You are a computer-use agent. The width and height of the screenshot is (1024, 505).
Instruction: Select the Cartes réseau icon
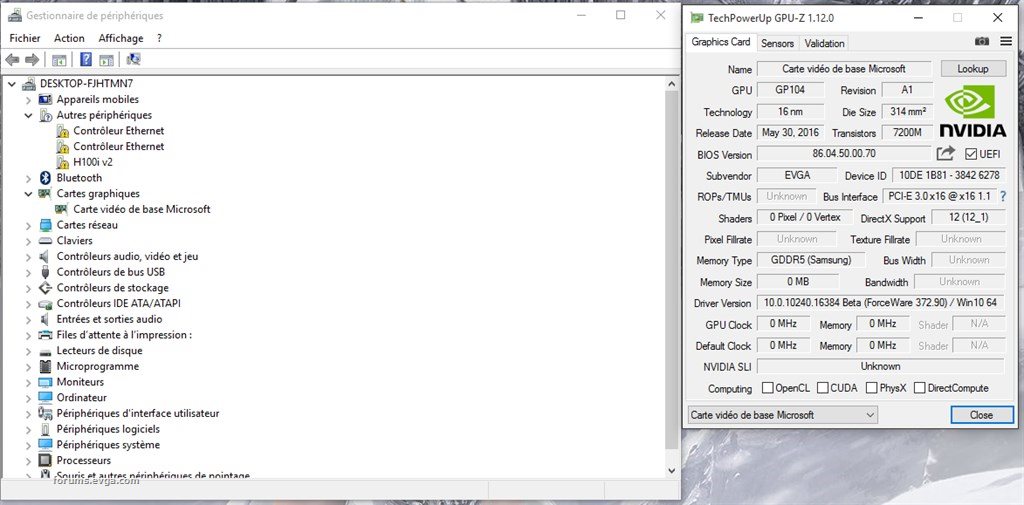point(45,225)
